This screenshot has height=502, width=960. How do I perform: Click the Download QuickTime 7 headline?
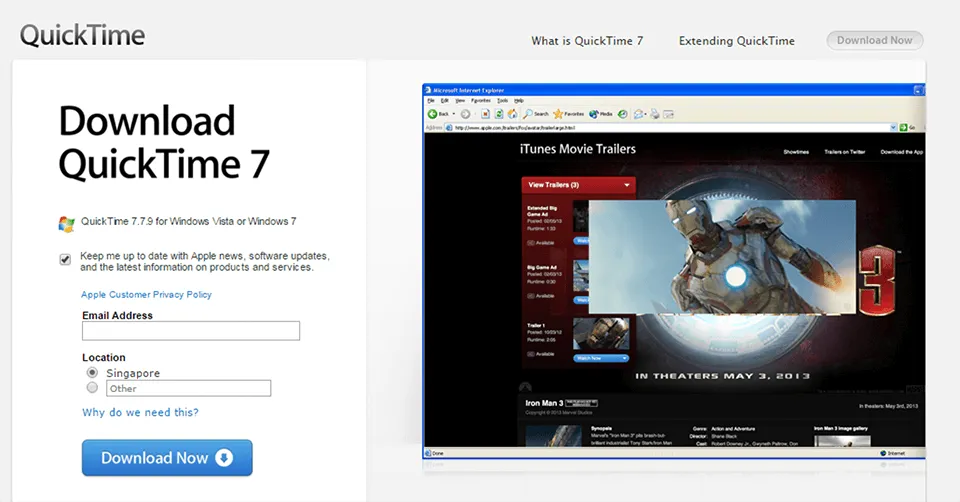coord(164,142)
